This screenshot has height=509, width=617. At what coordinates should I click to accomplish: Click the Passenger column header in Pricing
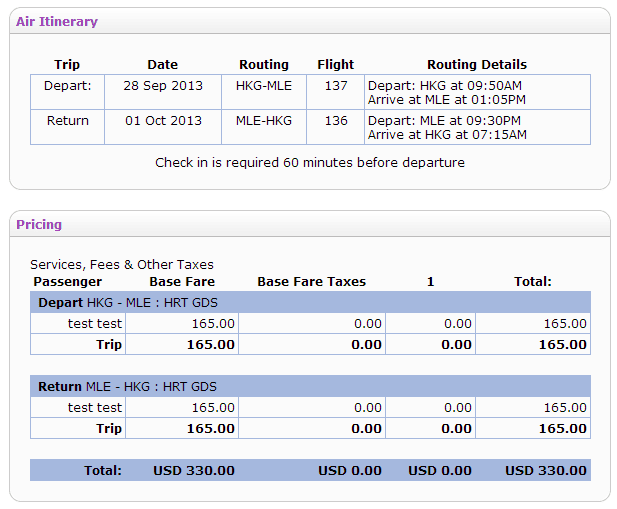(x=68, y=282)
